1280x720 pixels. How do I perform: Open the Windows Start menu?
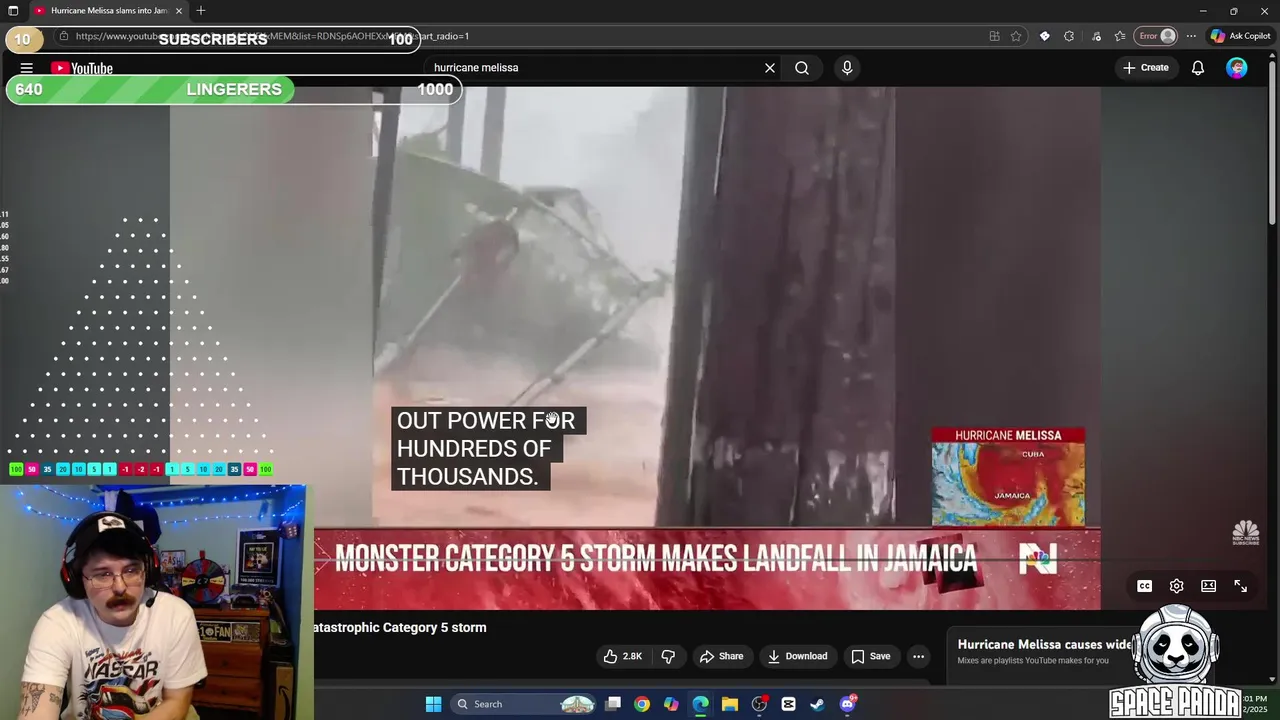pos(433,704)
